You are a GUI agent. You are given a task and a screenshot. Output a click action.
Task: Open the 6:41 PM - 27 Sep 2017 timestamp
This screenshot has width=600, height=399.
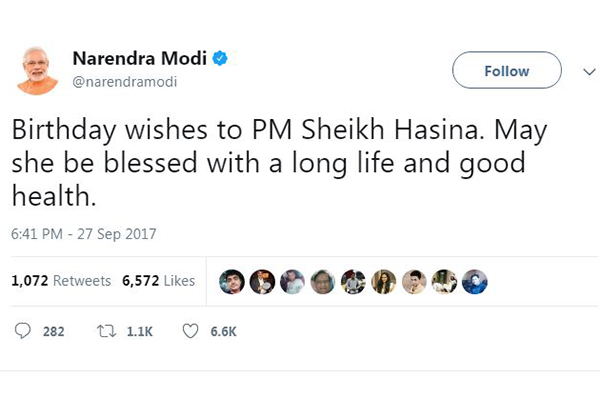(x=83, y=234)
